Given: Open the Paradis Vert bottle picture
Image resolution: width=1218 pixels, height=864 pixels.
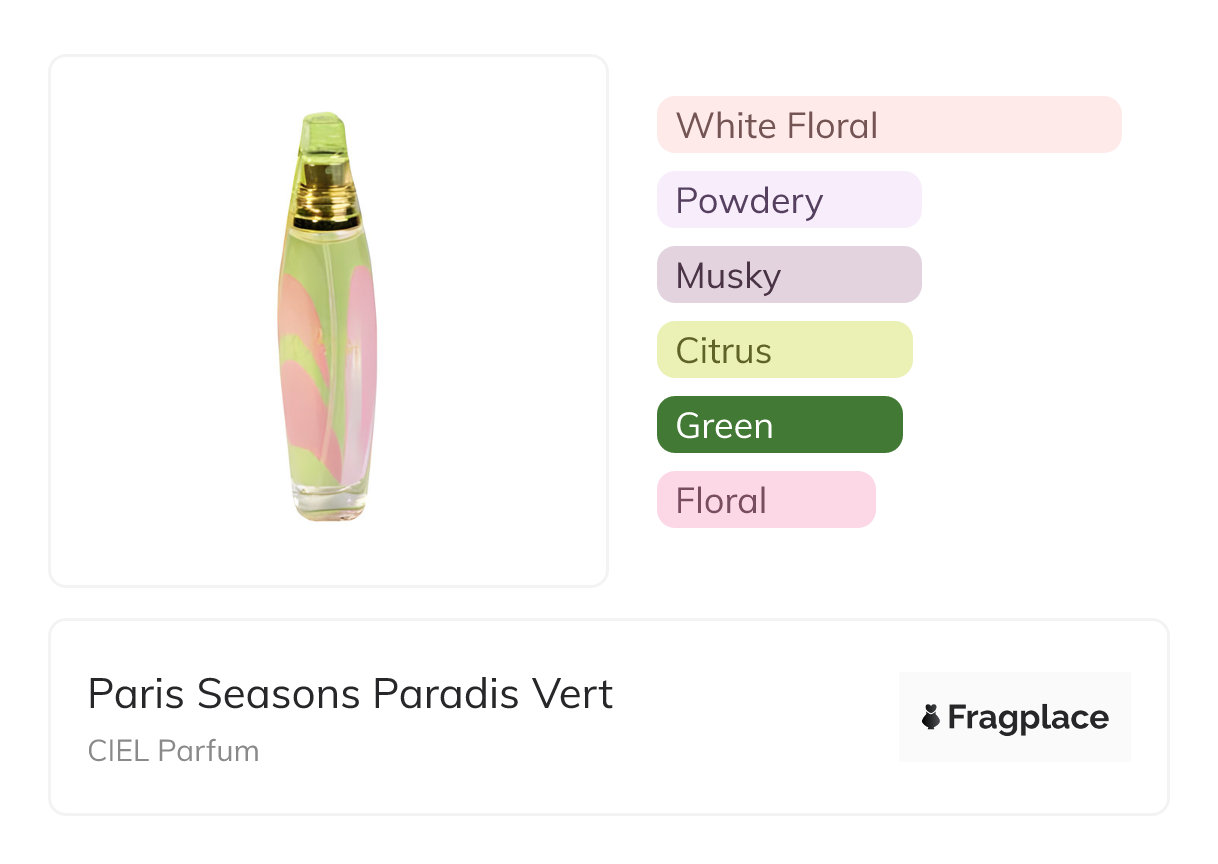Looking at the screenshot, I should coord(328,320).
